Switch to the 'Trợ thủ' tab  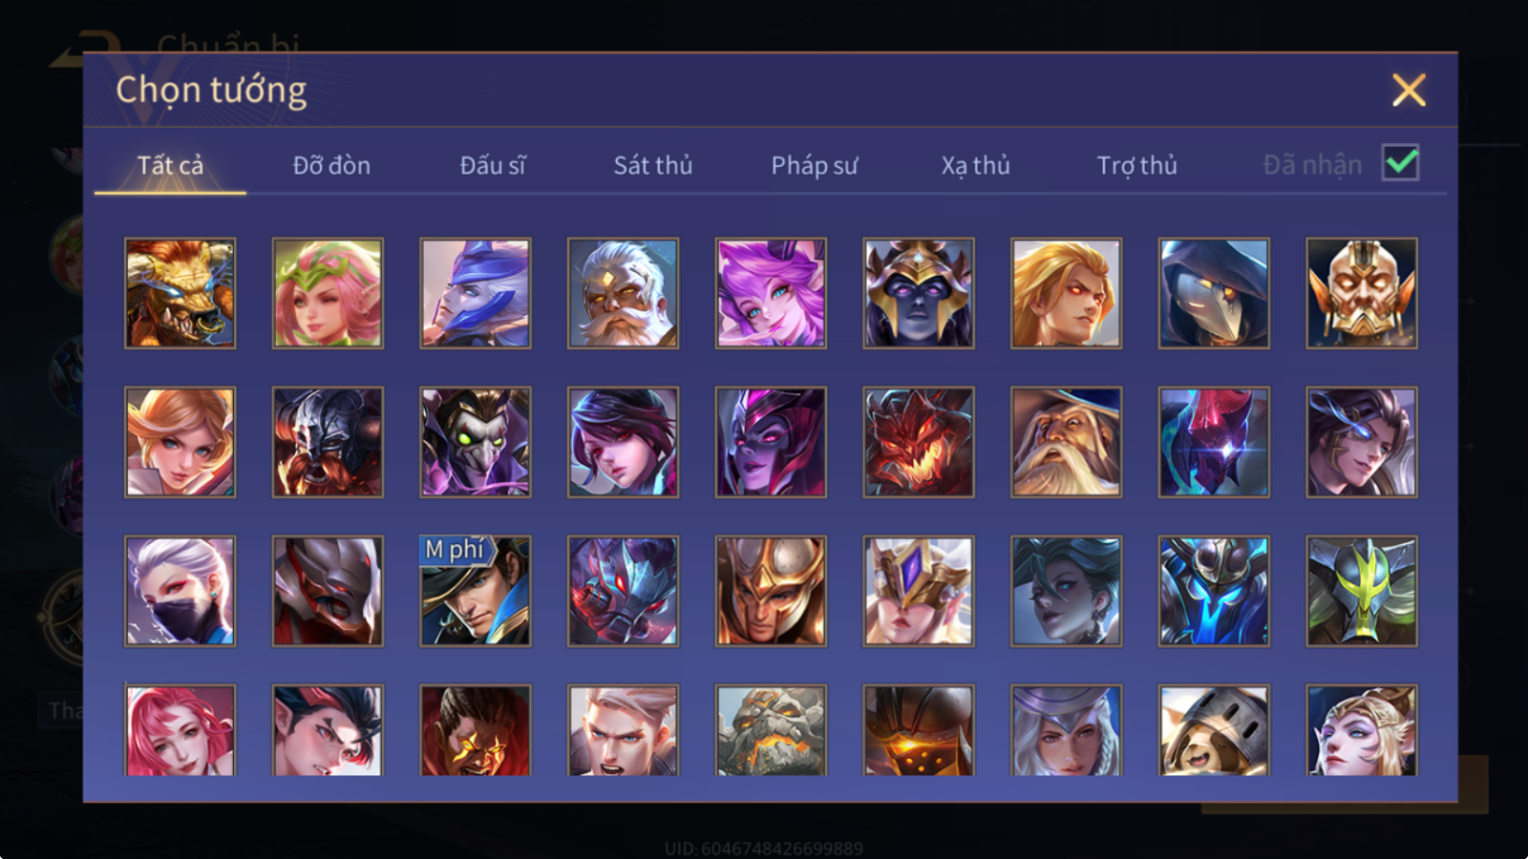1137,165
